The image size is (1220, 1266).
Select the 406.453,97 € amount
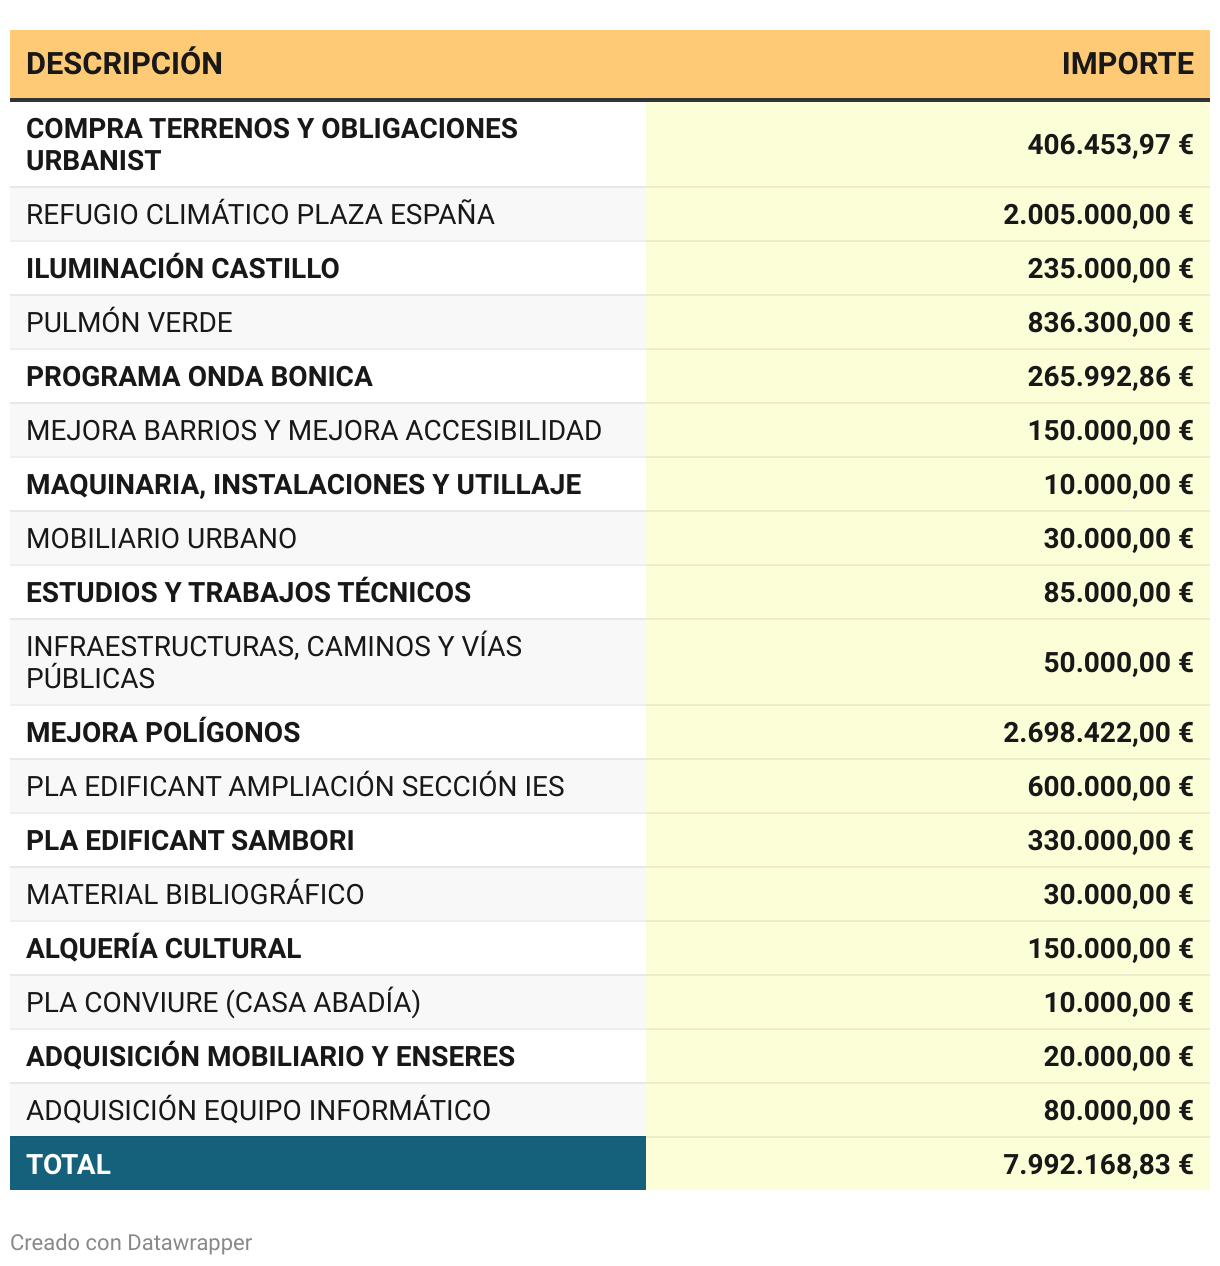[x=1110, y=145]
